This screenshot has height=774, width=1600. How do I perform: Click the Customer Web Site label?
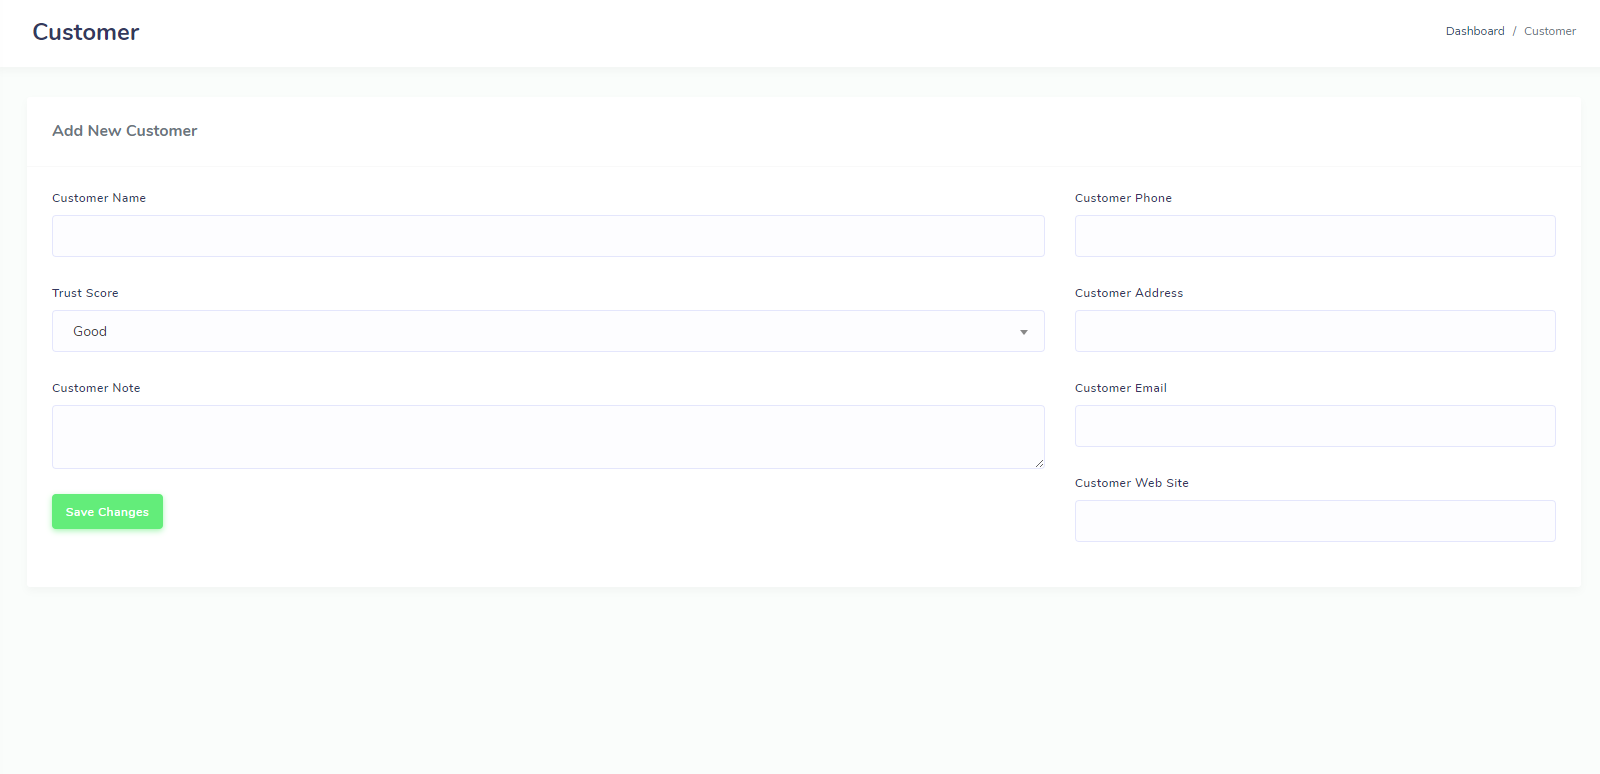point(1131,483)
